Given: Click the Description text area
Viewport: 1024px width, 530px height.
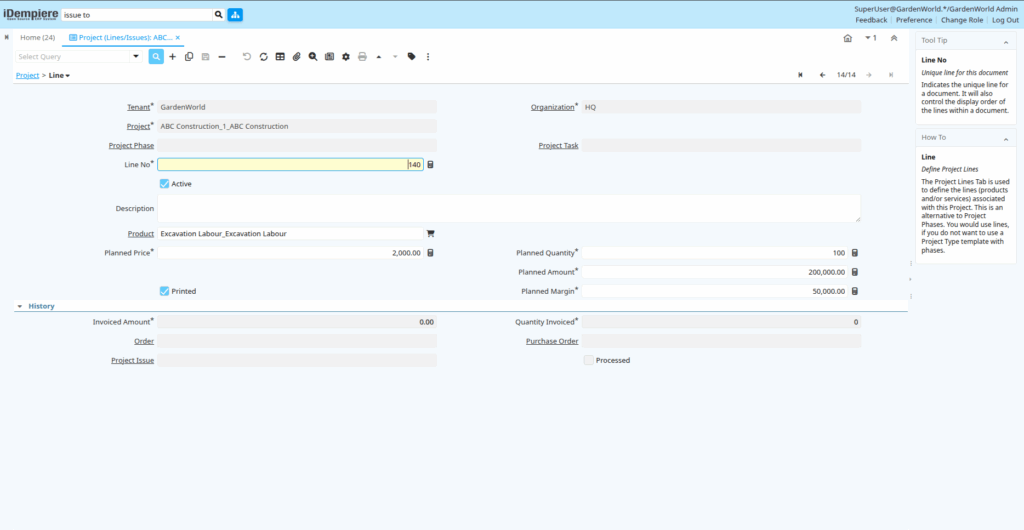Looking at the screenshot, I should tap(509, 208).
